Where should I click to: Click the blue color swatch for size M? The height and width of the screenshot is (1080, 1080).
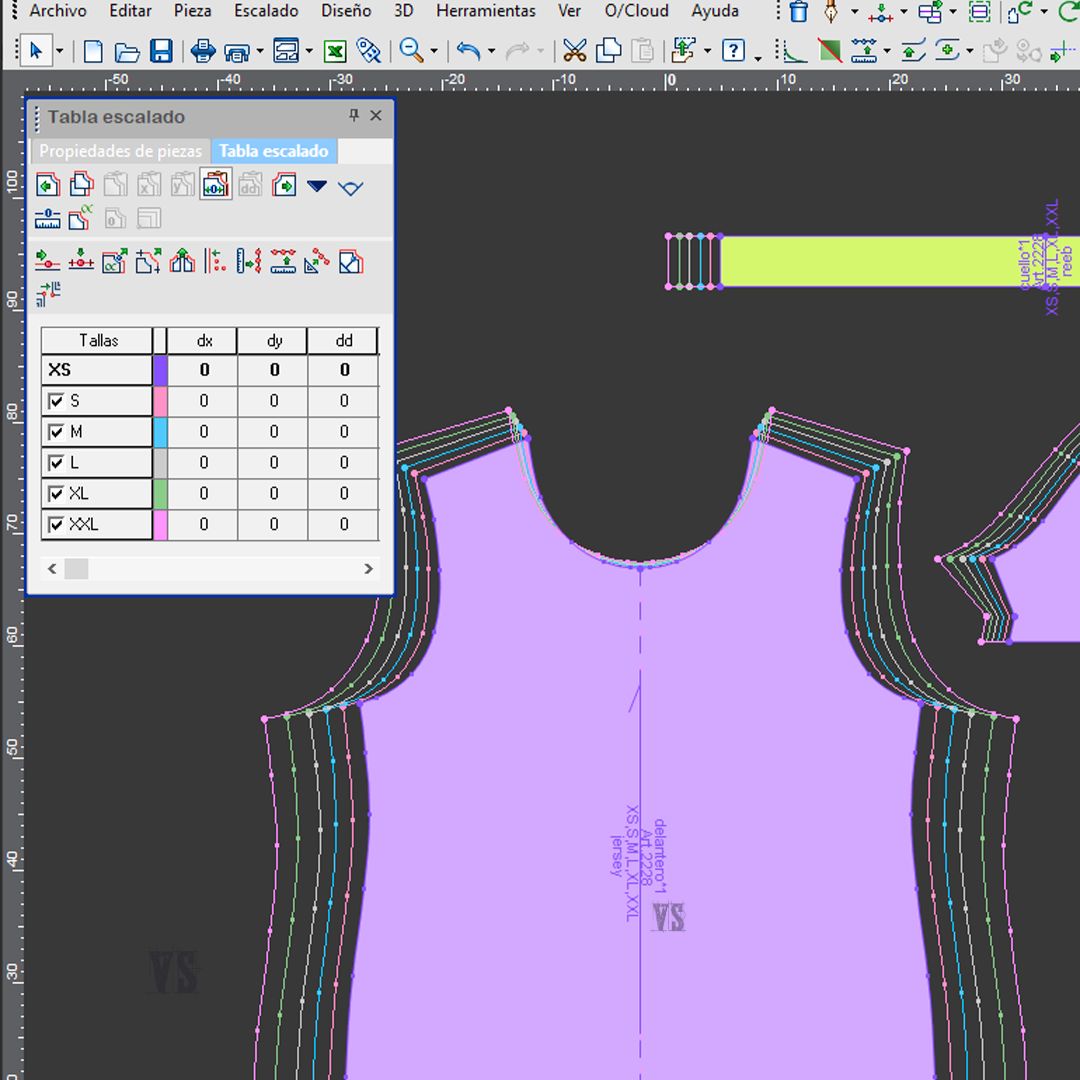tap(160, 432)
